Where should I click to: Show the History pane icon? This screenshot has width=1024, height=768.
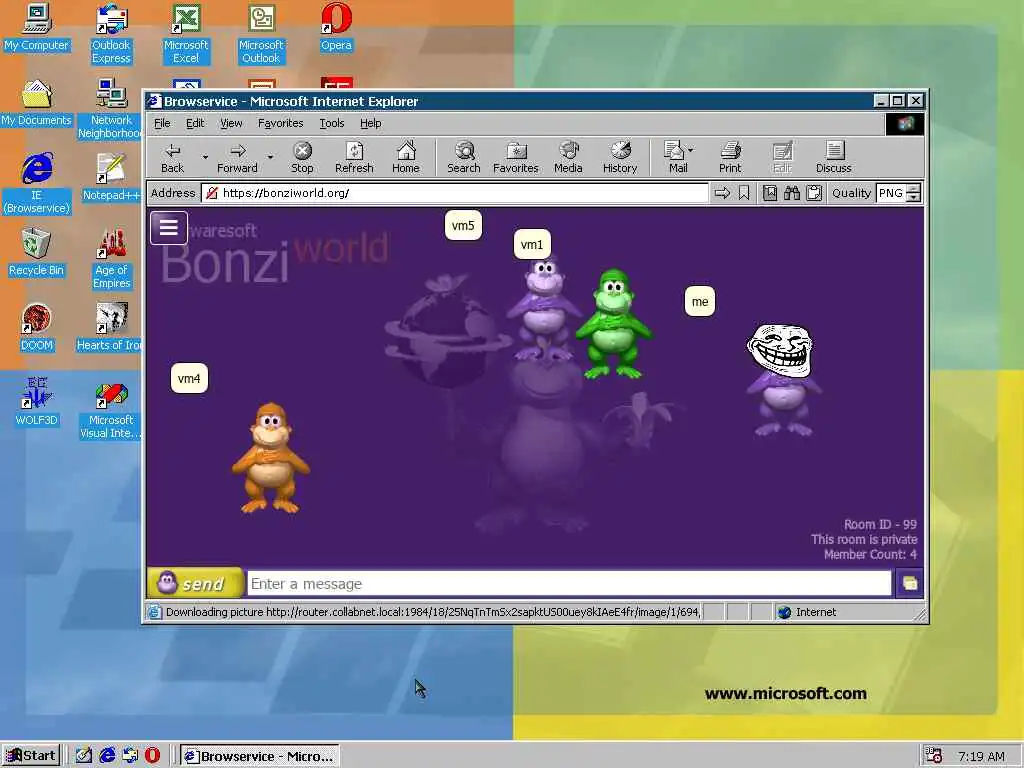point(620,157)
